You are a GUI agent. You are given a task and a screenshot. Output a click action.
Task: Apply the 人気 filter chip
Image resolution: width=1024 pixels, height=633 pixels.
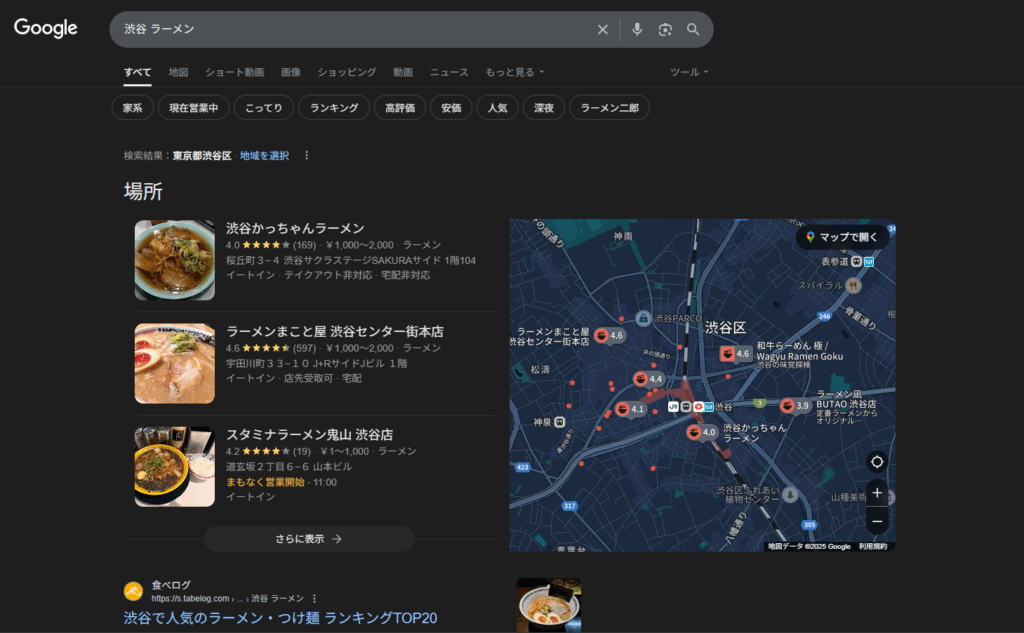498,108
